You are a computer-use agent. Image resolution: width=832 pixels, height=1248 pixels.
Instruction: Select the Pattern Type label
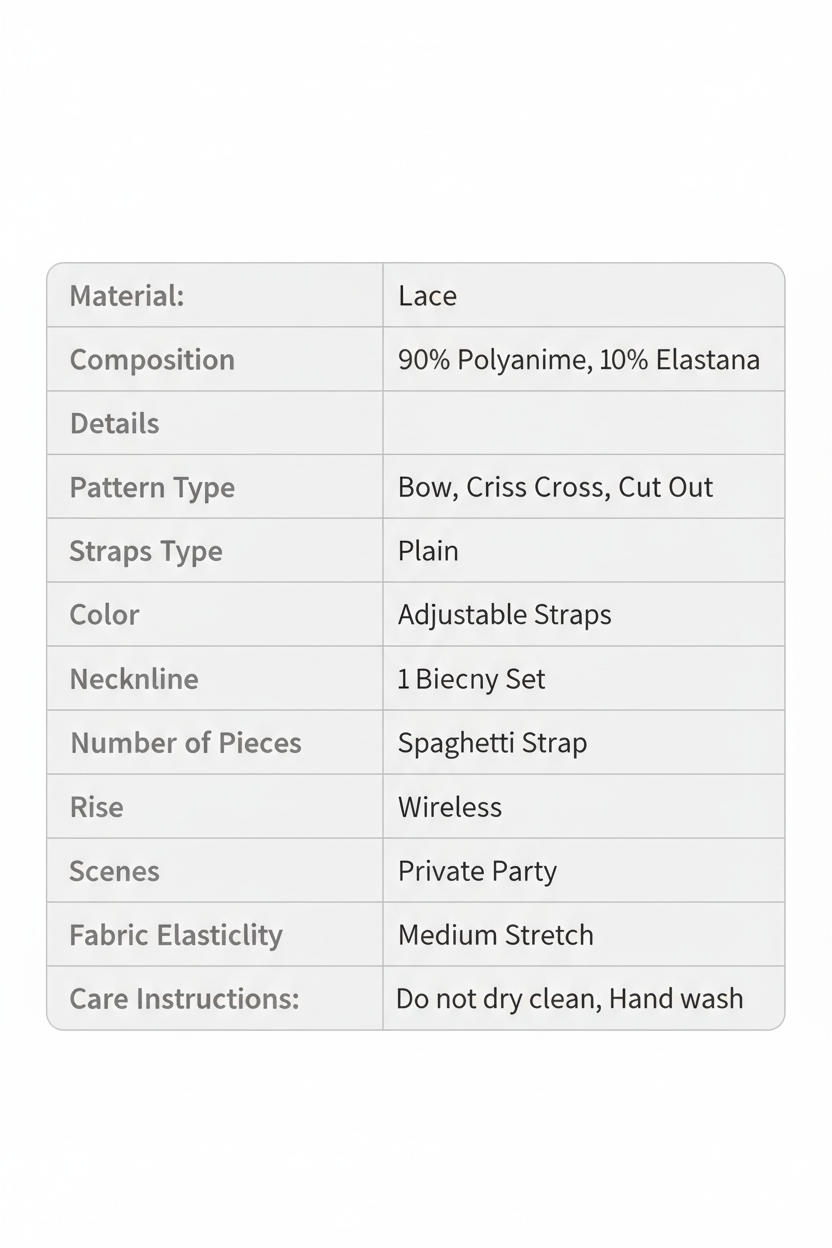click(x=152, y=488)
